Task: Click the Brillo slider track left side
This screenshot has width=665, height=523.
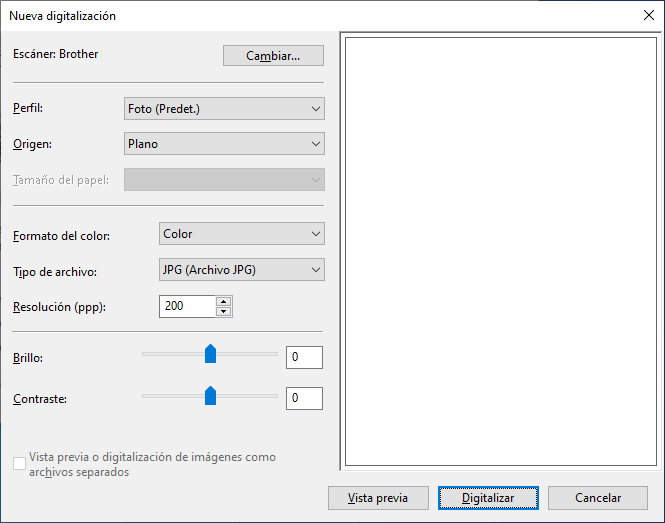Action: point(165,354)
